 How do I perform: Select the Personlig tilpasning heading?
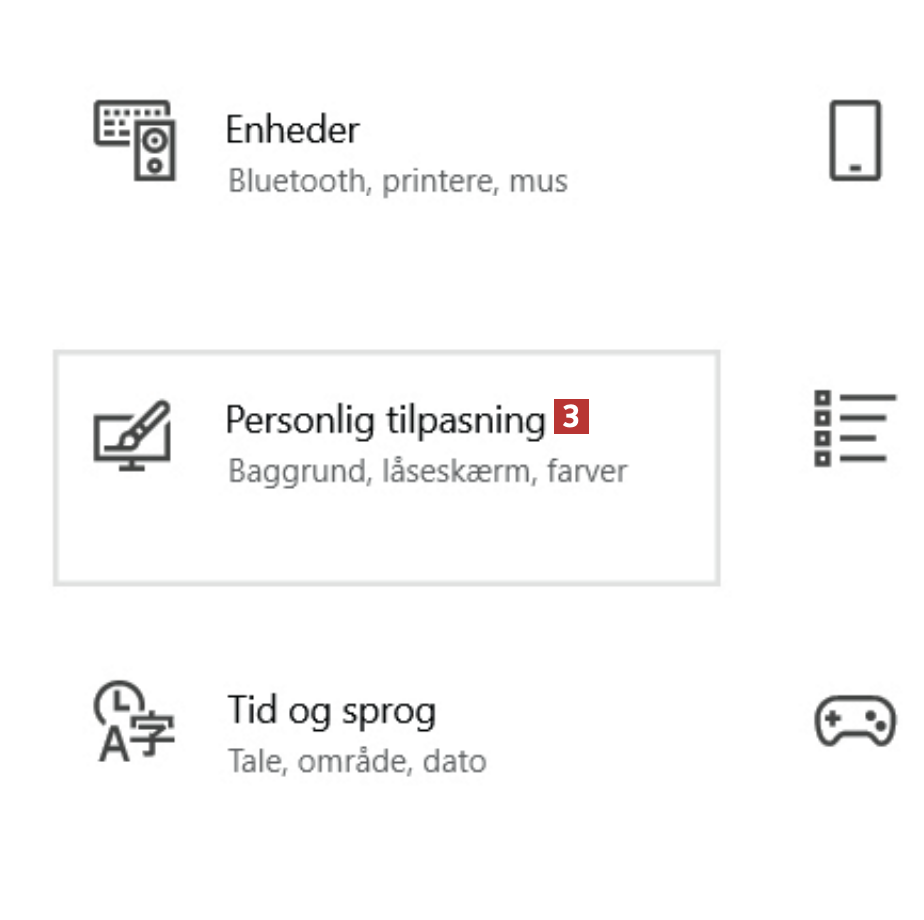(385, 420)
